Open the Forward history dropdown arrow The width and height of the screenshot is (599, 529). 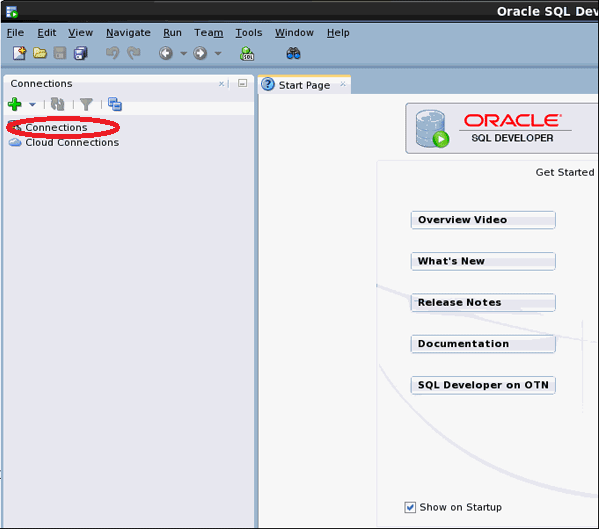click(x=218, y=53)
